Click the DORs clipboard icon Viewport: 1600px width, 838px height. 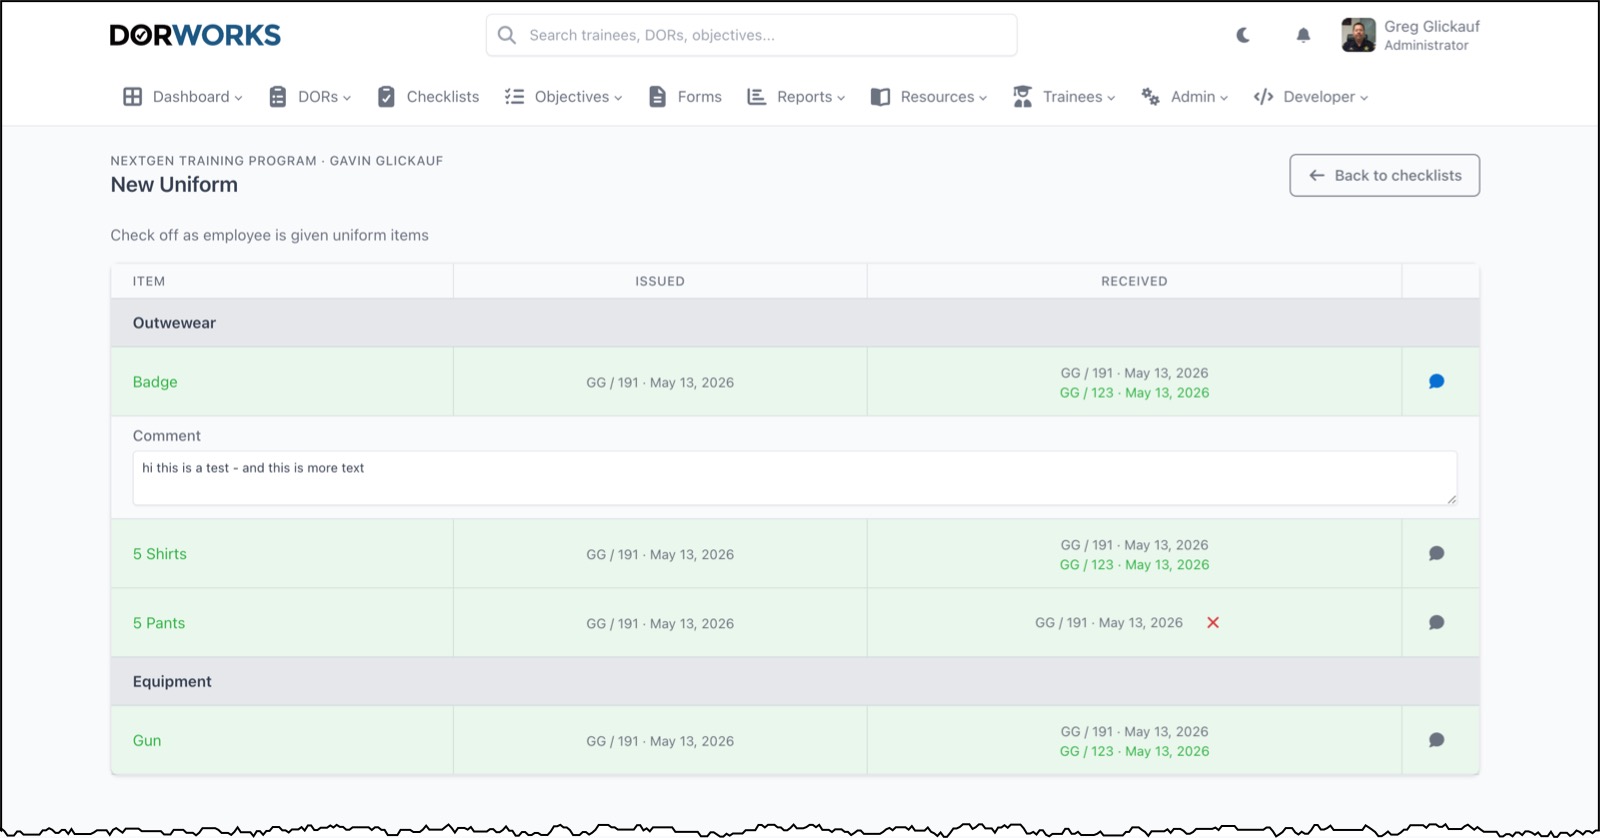pos(278,97)
